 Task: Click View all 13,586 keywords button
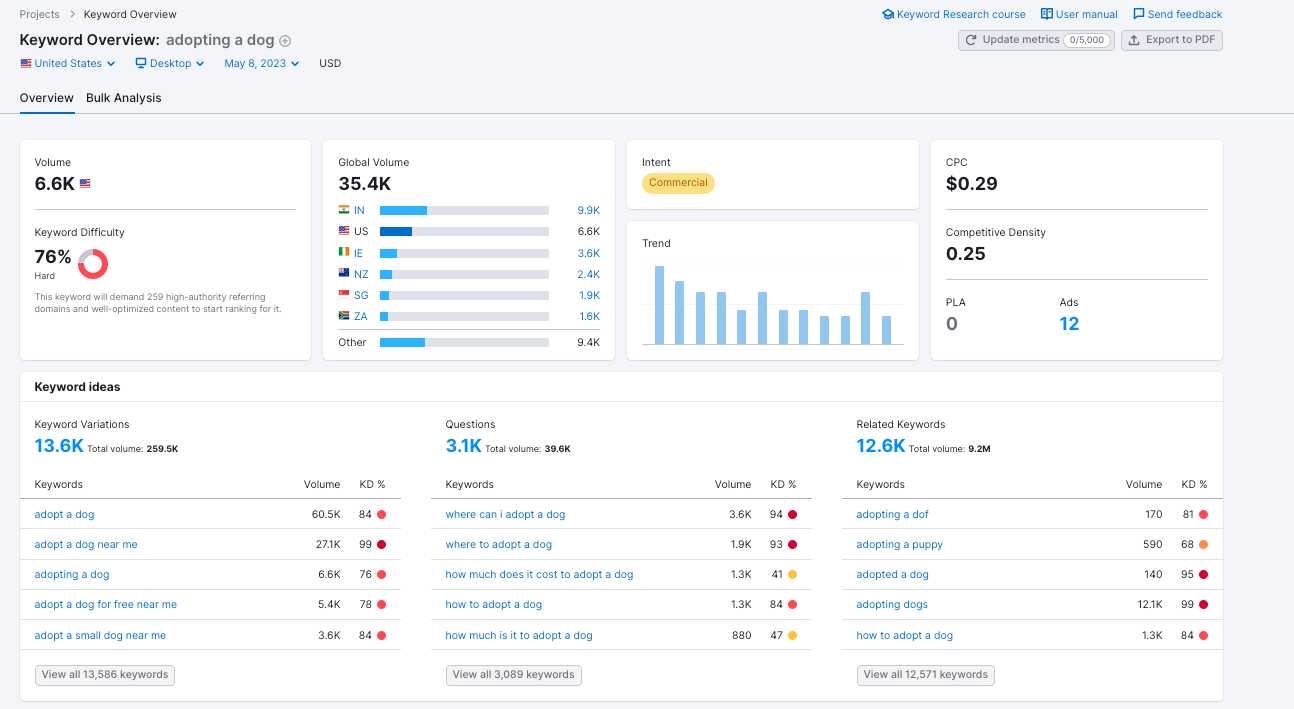click(105, 675)
